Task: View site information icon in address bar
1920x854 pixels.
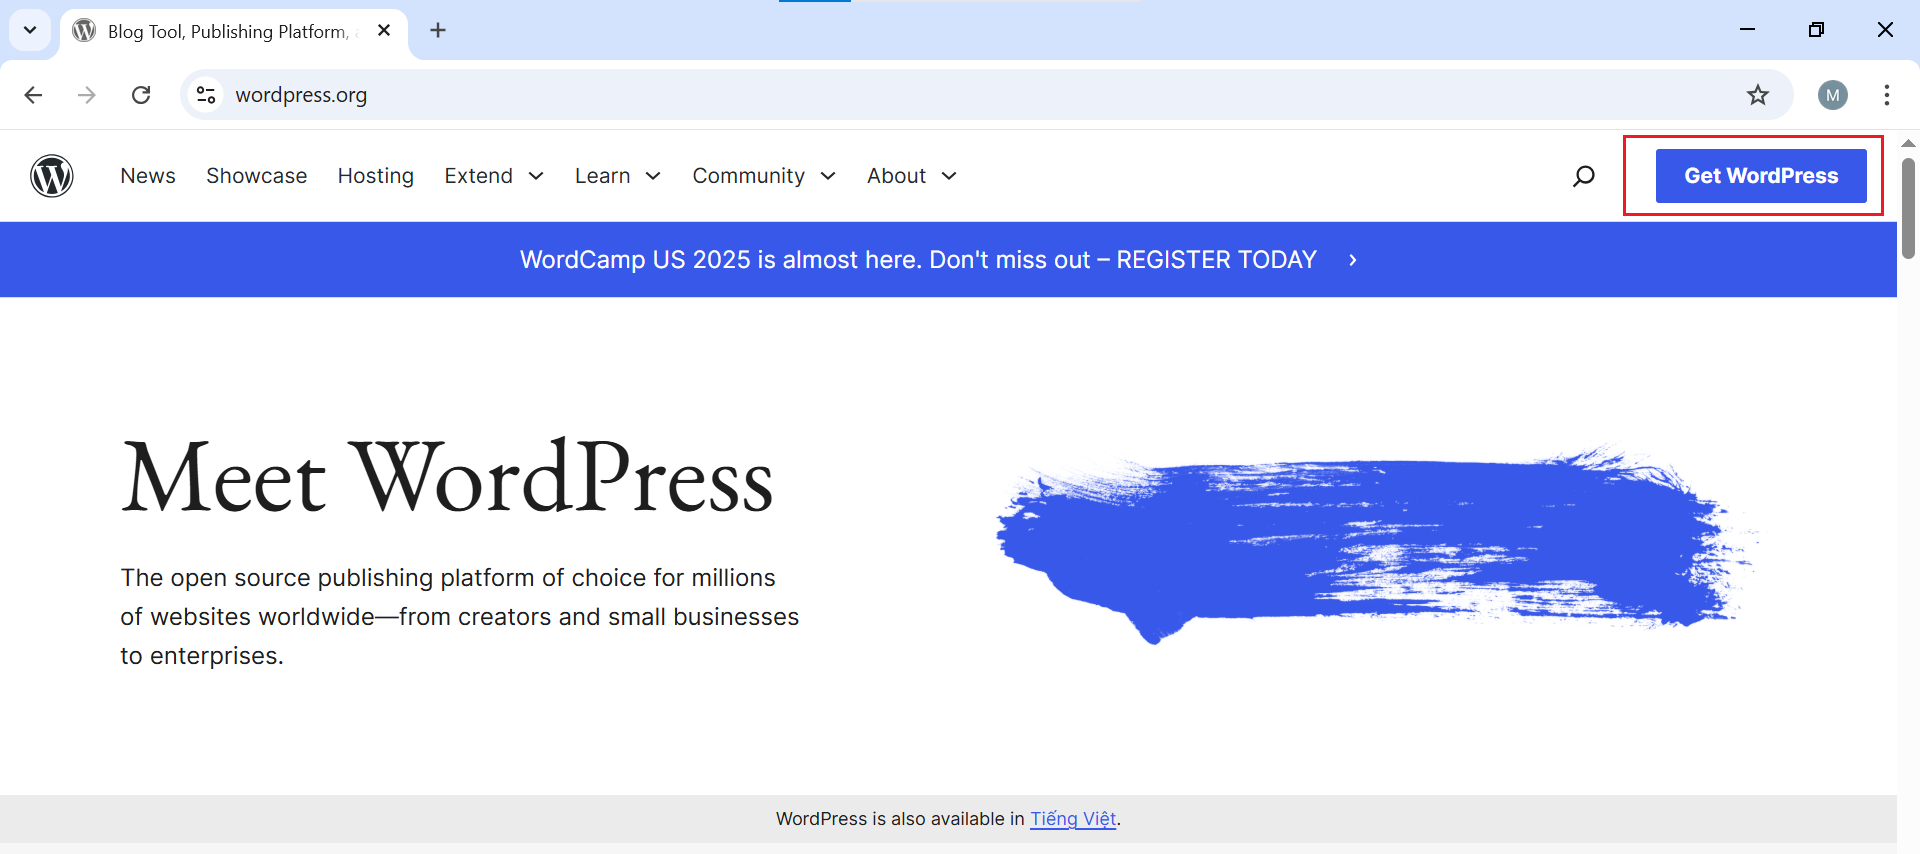Action: pyautogui.click(x=206, y=95)
